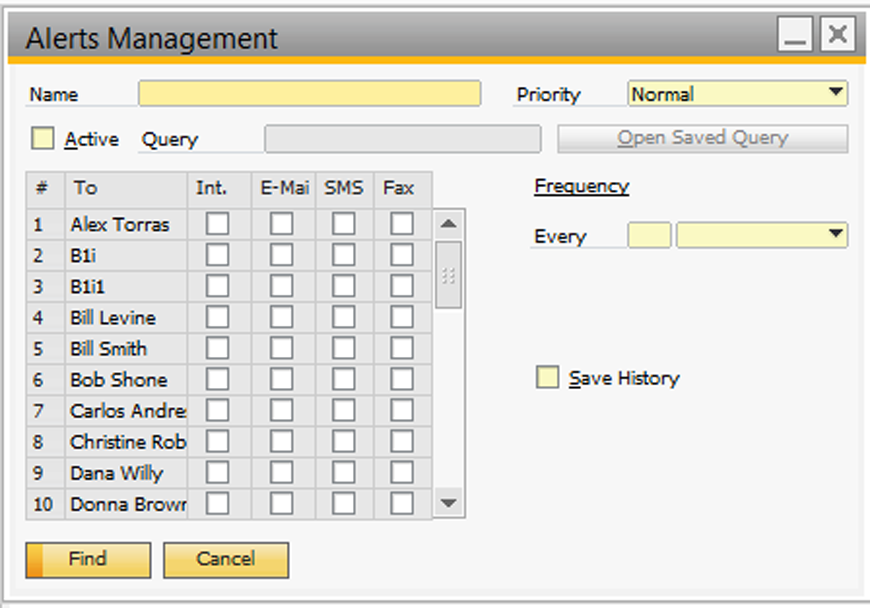This screenshot has width=870, height=608.
Task: Click the Frequency link
Action: click(x=581, y=186)
